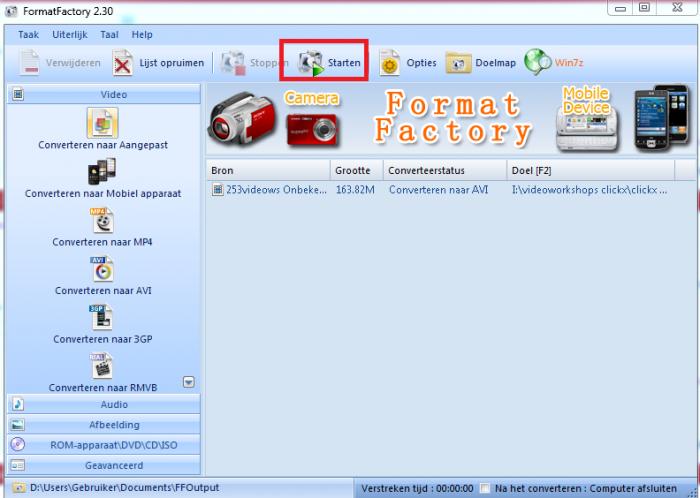Click the I:\videoworkshops clickx destination cell
The height and width of the screenshot is (498, 700).
590,190
